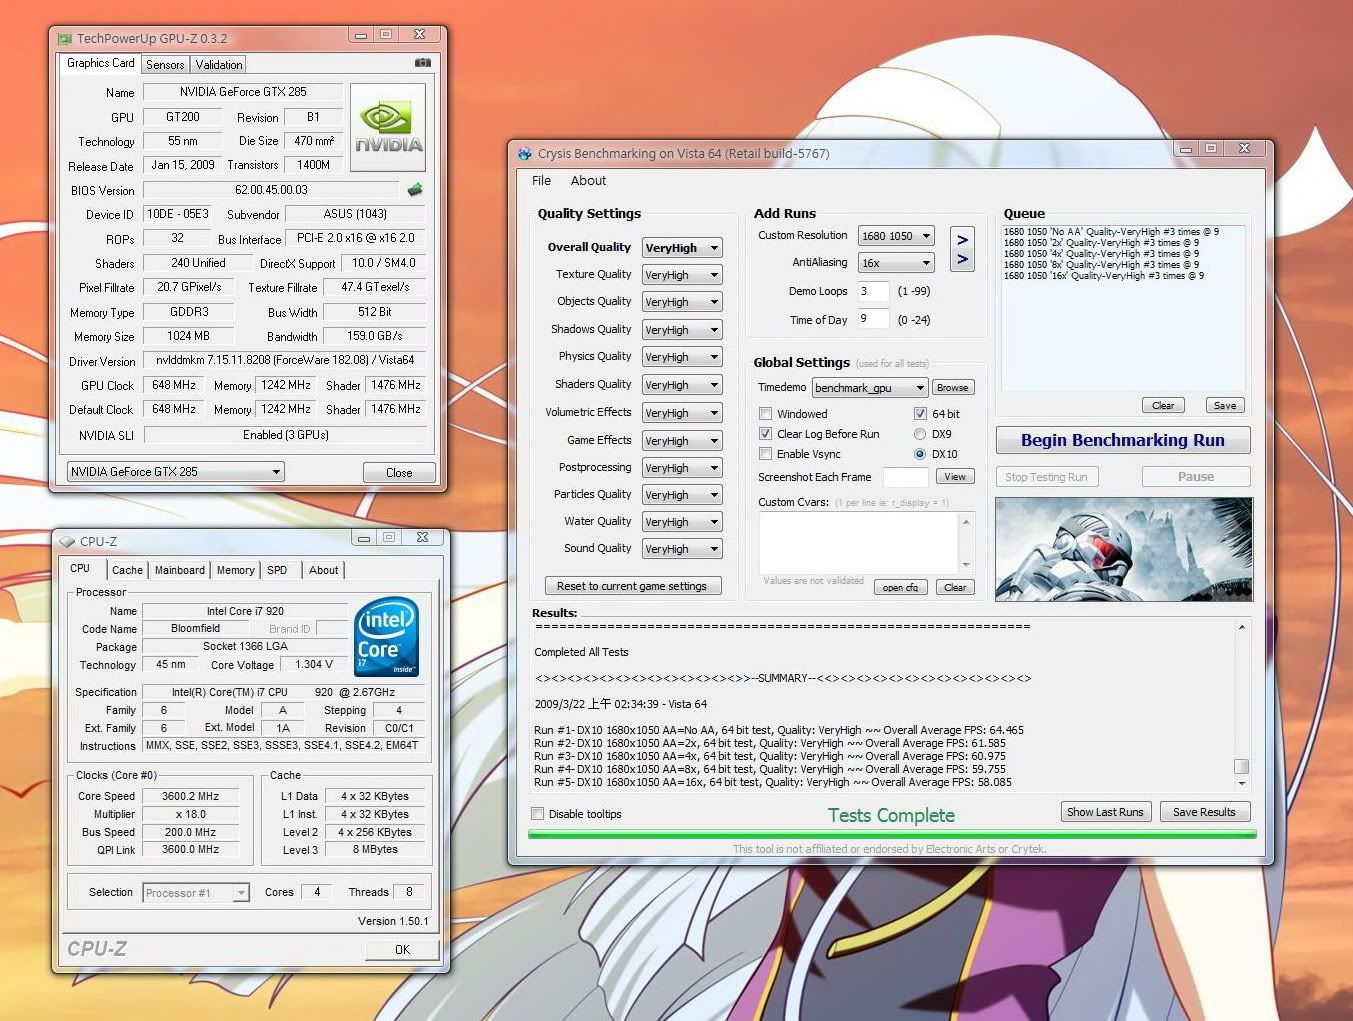
Task: Open the Overall Quality dropdown
Action: 682,248
